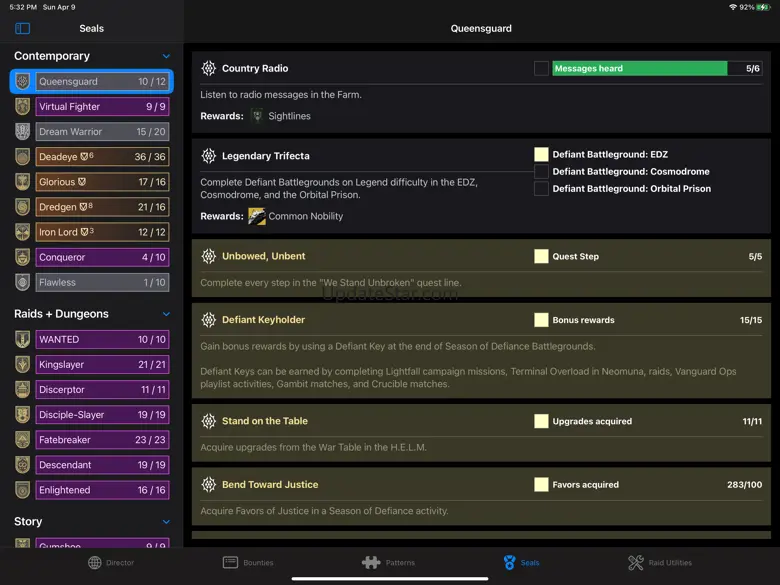The width and height of the screenshot is (780, 585).
Task: Toggle the Favors acquired checkbox
Action: [x=541, y=485]
